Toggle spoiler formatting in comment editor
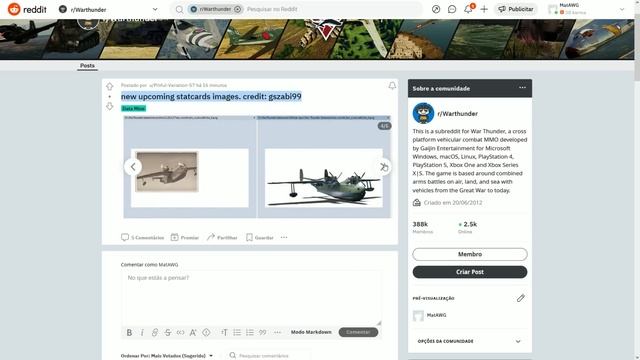The width and height of the screenshot is (640, 360). (206, 333)
